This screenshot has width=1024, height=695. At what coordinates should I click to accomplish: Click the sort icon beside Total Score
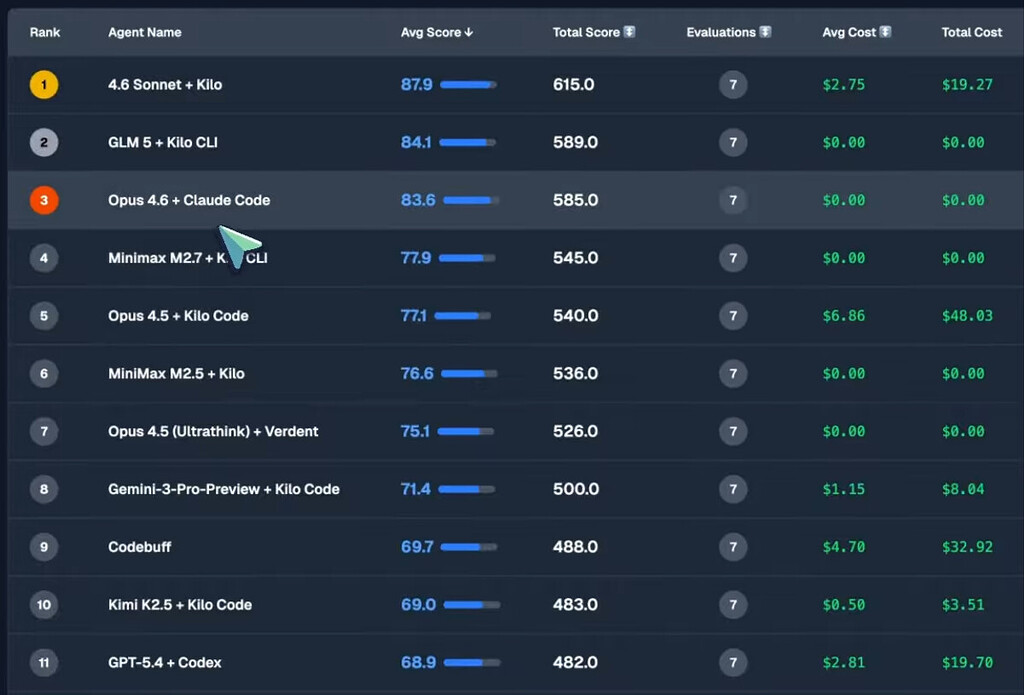point(630,32)
